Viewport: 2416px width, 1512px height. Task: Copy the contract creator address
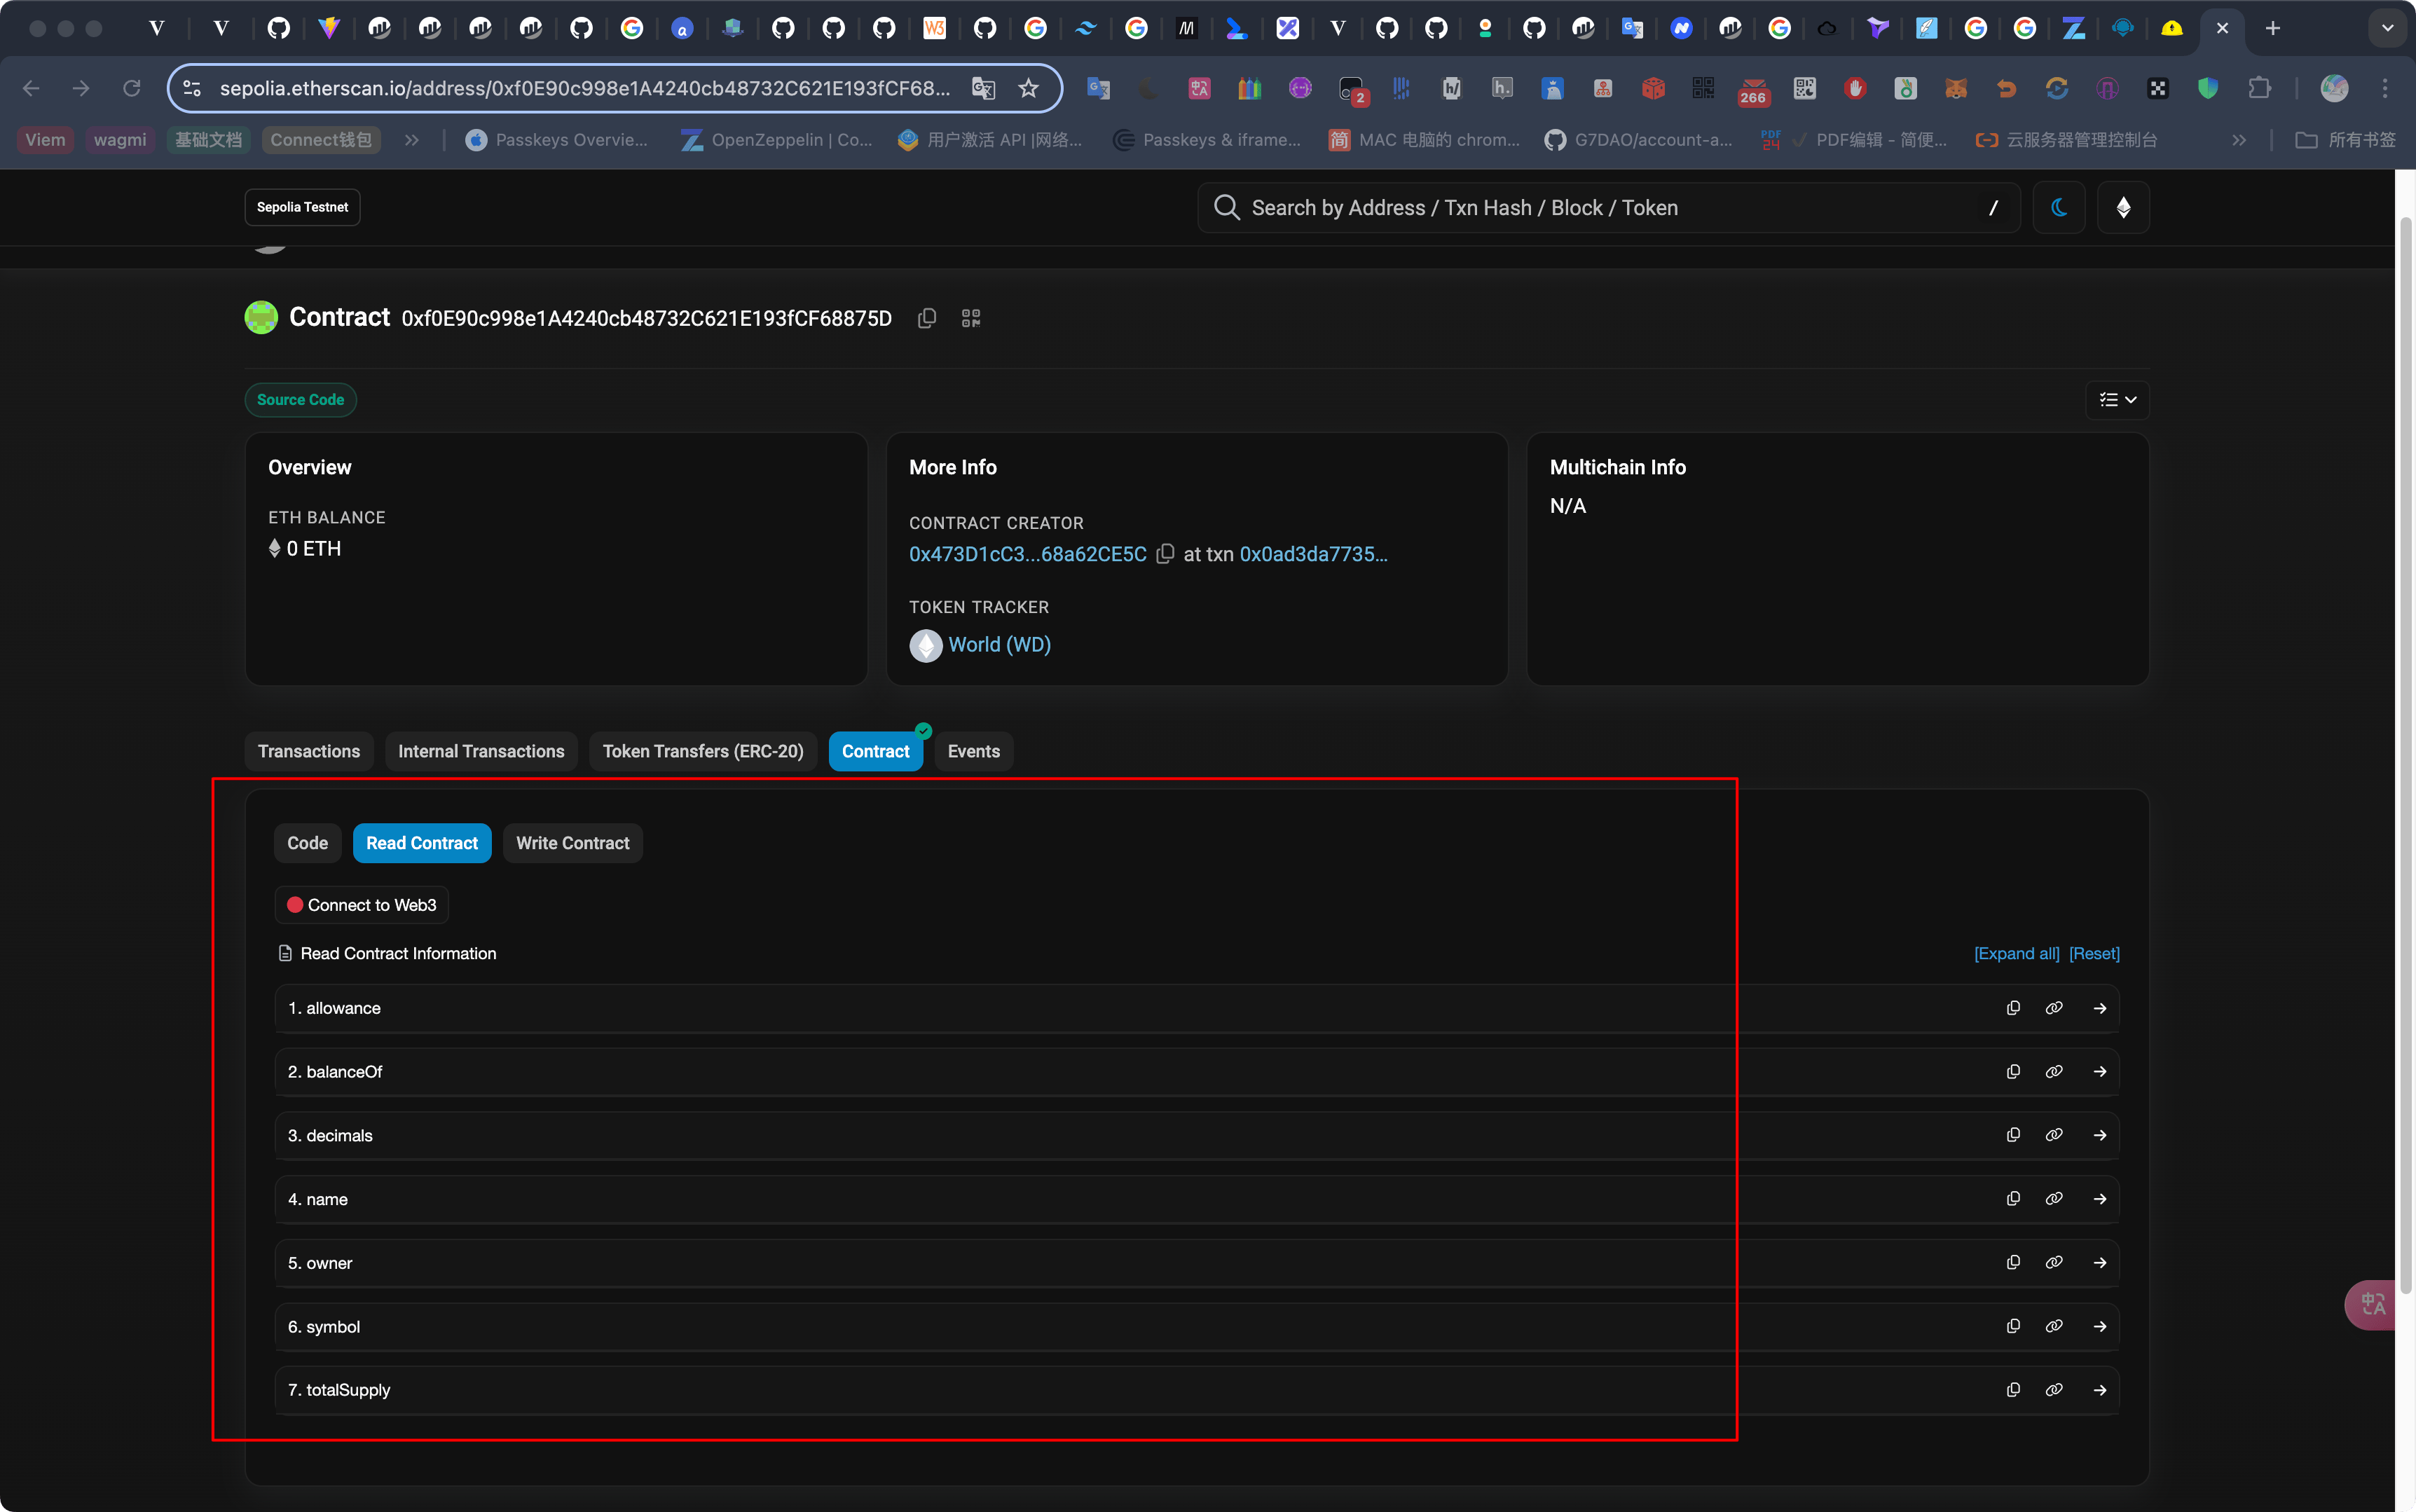click(1165, 554)
